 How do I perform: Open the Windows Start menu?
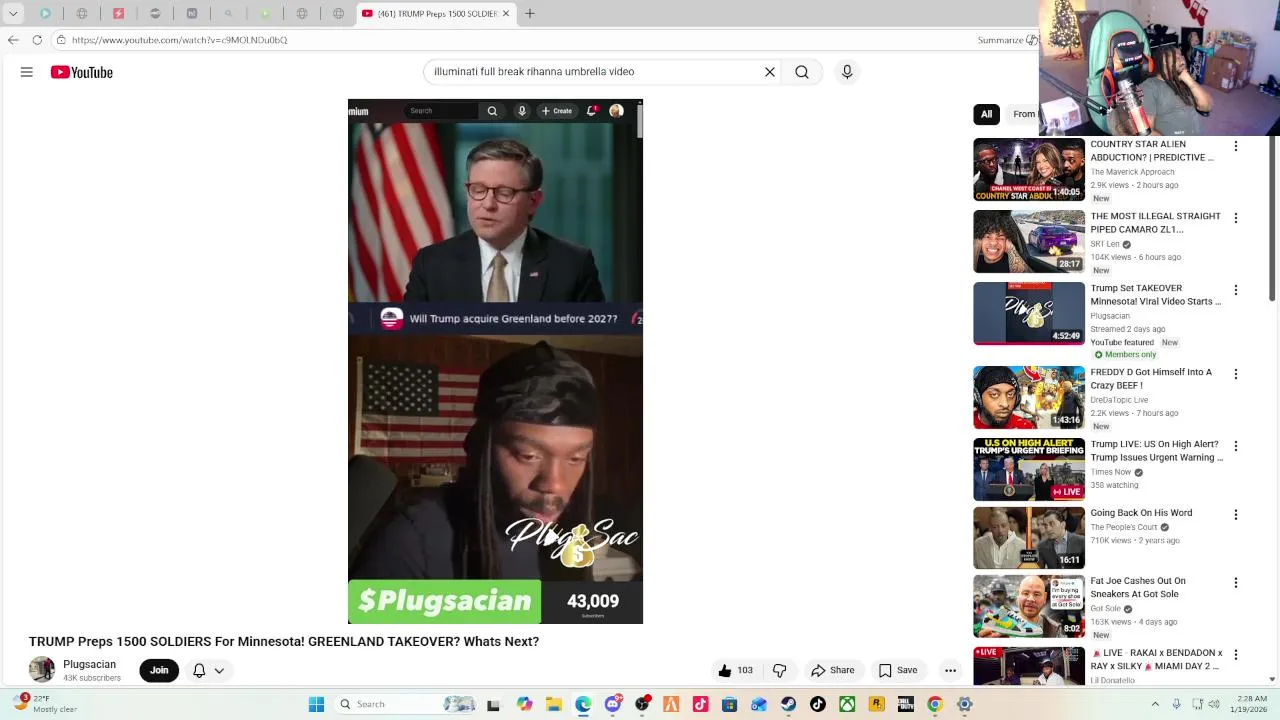click(316, 704)
